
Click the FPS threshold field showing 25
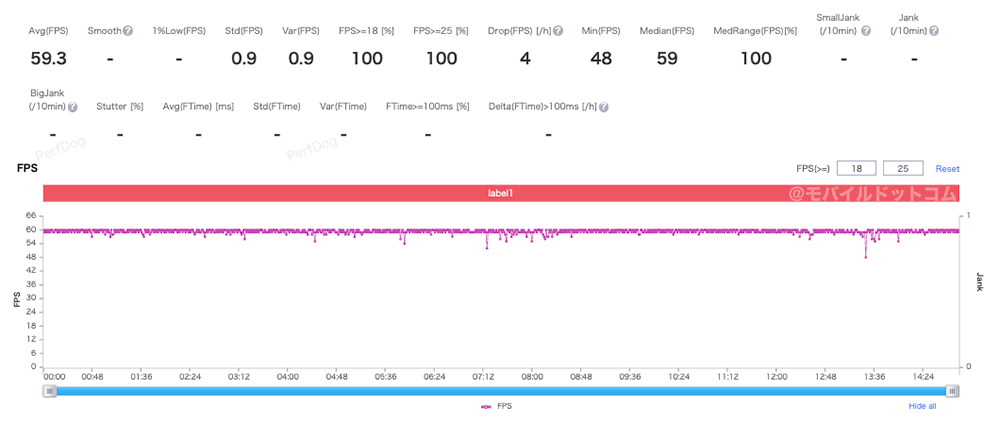[x=902, y=168]
